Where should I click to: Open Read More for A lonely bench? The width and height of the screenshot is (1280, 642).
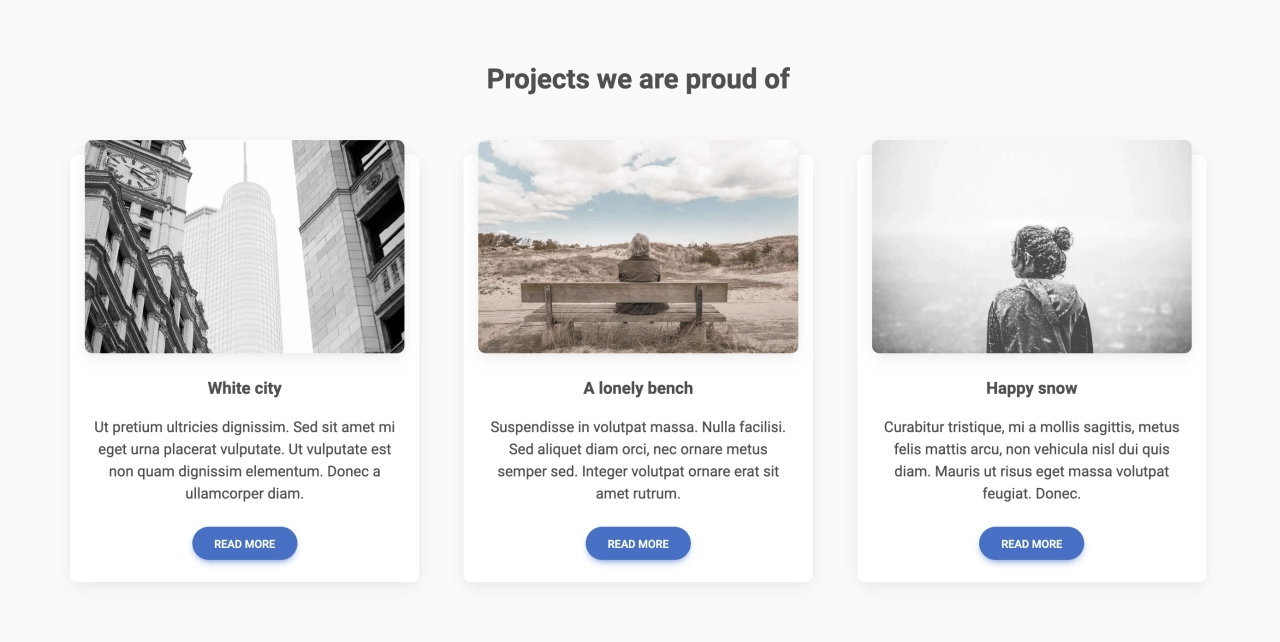[638, 544]
